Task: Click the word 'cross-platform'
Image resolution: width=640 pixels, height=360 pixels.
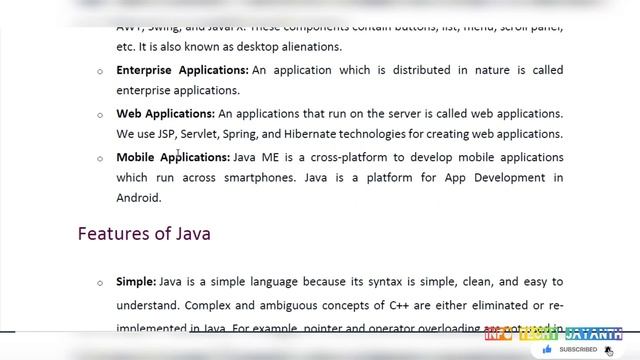Action: coord(349,158)
